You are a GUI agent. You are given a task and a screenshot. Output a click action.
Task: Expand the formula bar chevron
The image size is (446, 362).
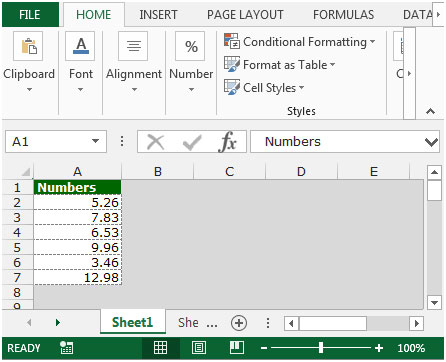point(431,142)
